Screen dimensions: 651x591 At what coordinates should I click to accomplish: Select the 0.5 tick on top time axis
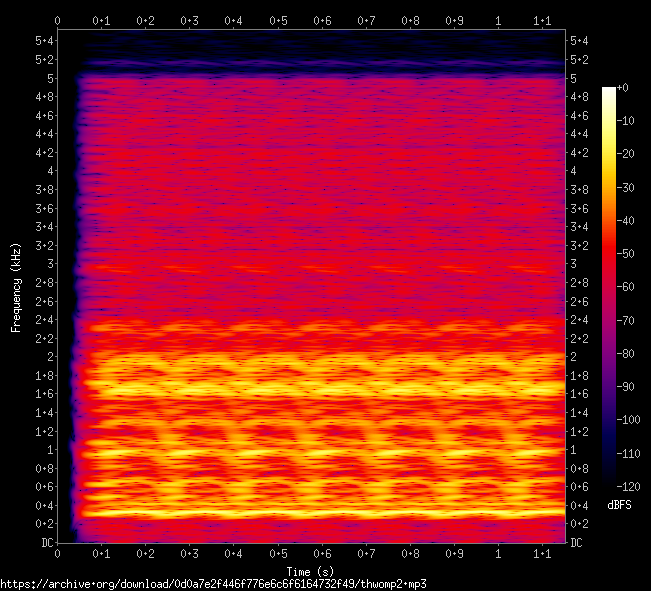pyautogui.click(x=277, y=20)
